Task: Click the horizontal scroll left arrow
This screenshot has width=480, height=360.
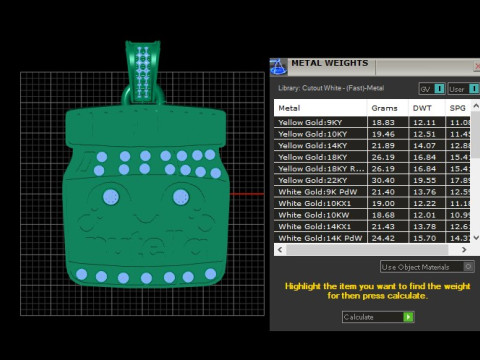Action: (280, 250)
